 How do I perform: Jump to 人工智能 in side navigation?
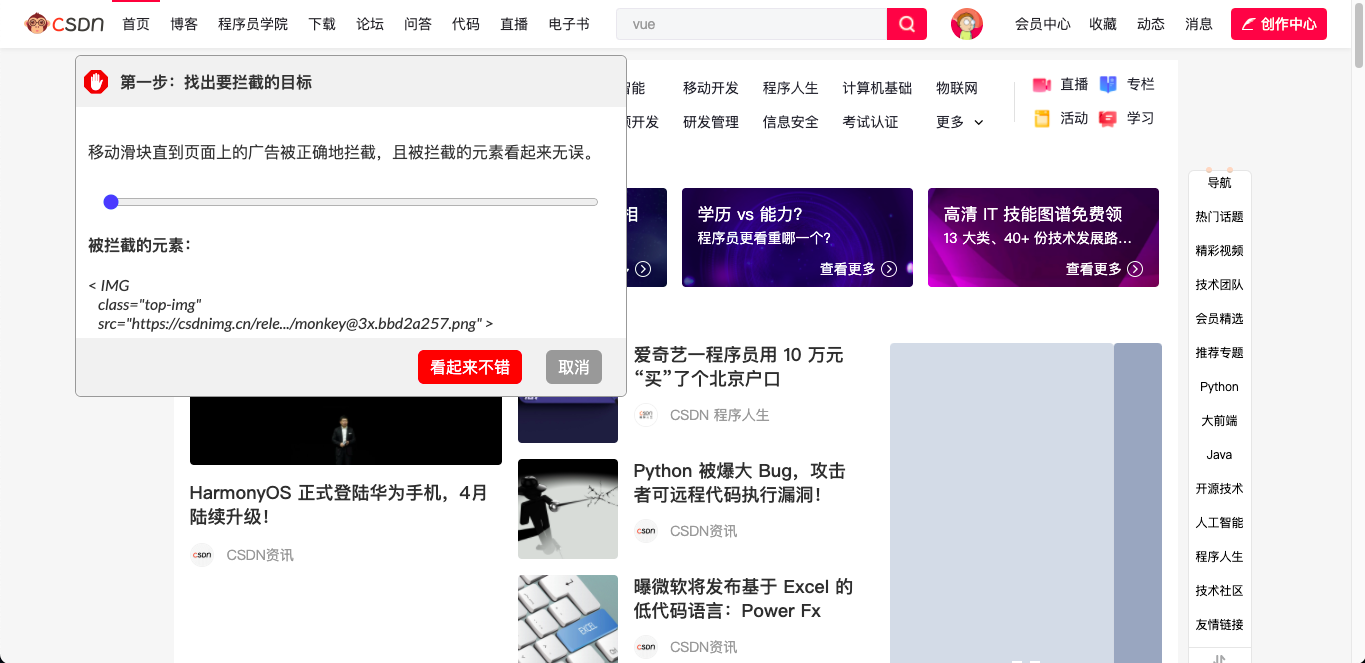[1219, 523]
